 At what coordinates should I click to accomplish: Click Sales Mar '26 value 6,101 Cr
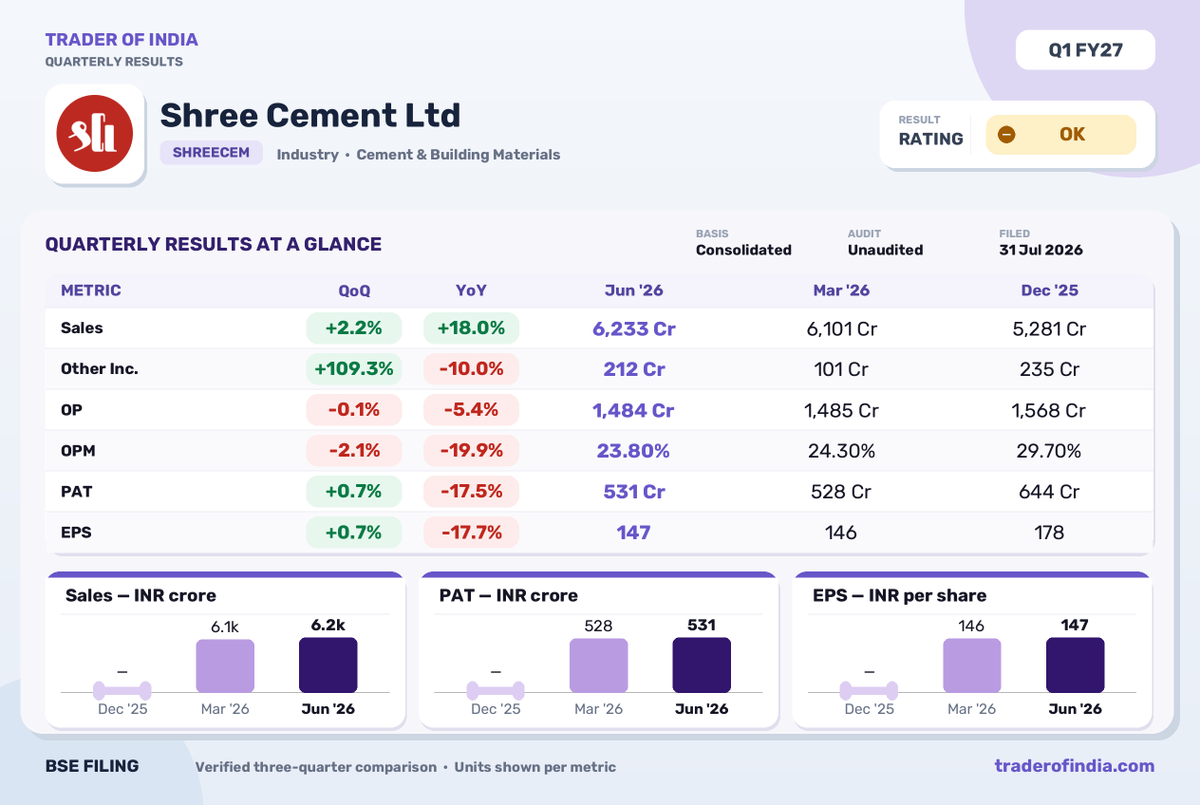[x=841, y=328]
